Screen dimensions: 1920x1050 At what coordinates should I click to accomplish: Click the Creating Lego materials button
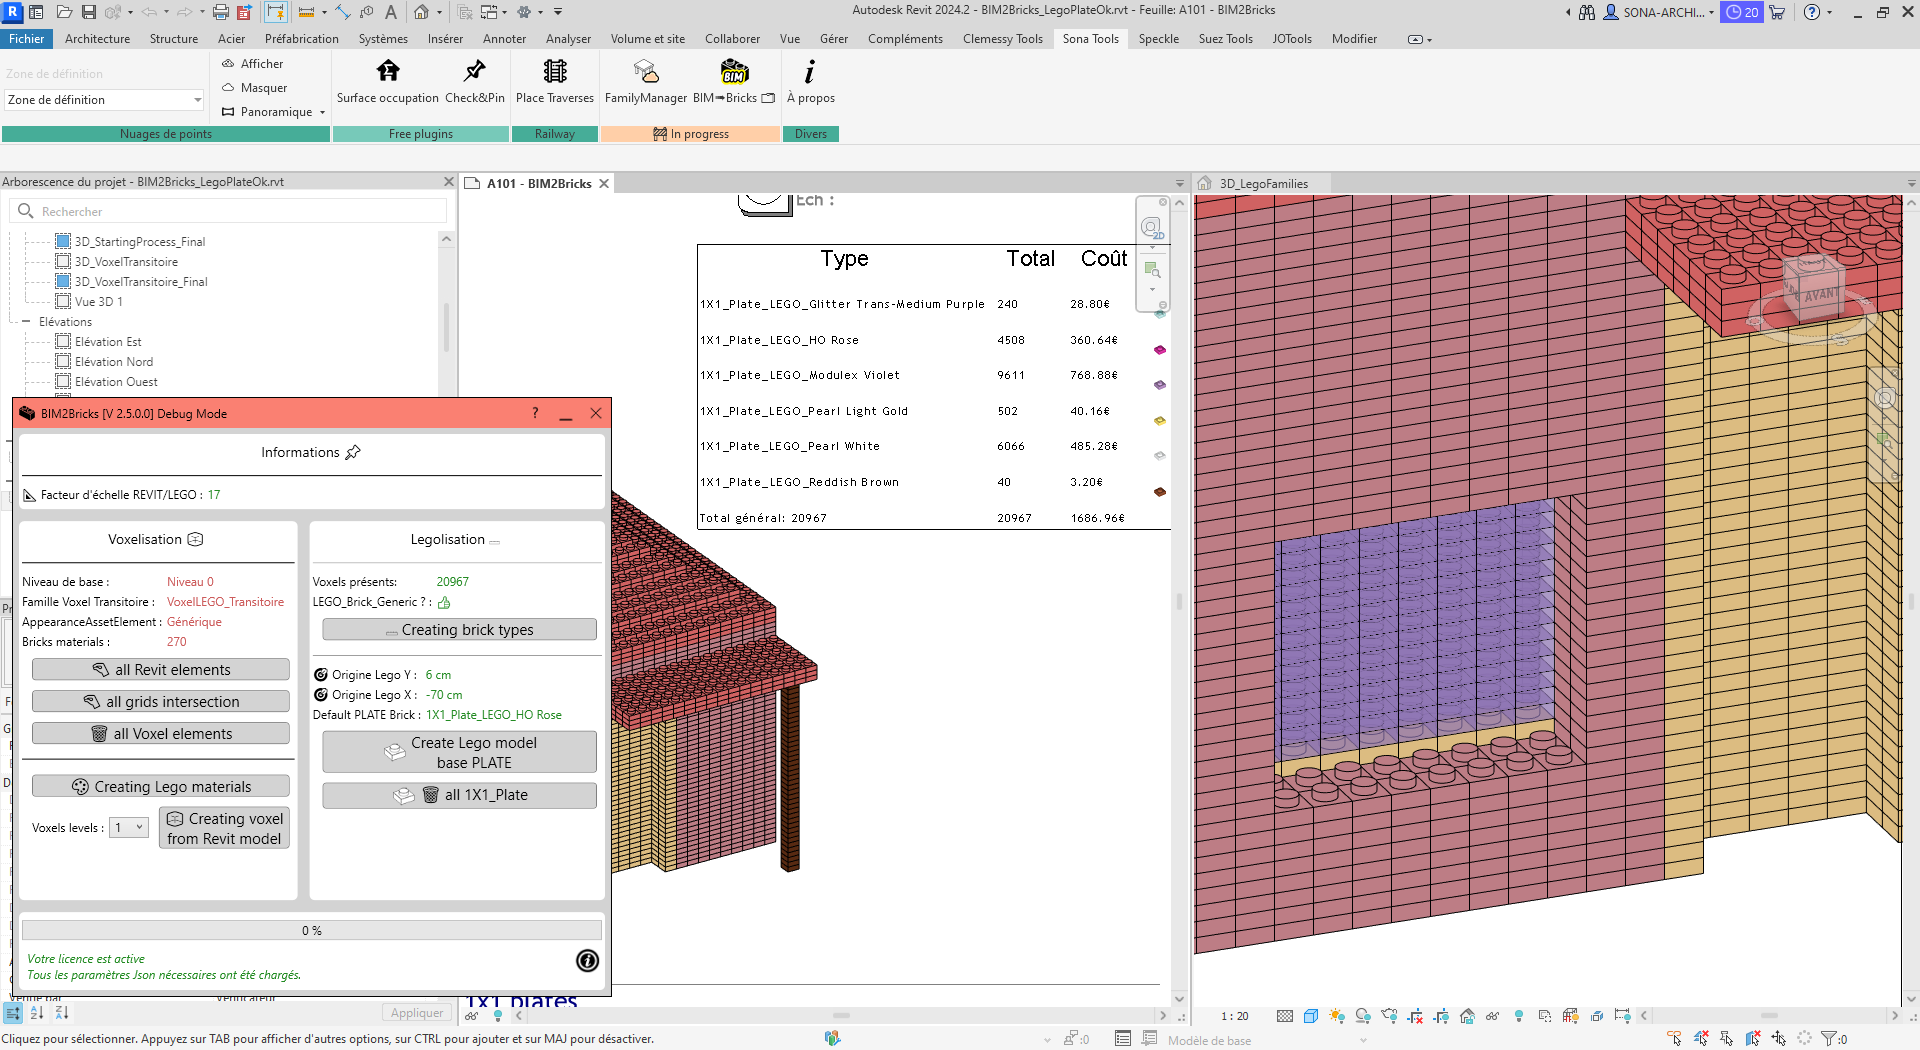(161, 787)
